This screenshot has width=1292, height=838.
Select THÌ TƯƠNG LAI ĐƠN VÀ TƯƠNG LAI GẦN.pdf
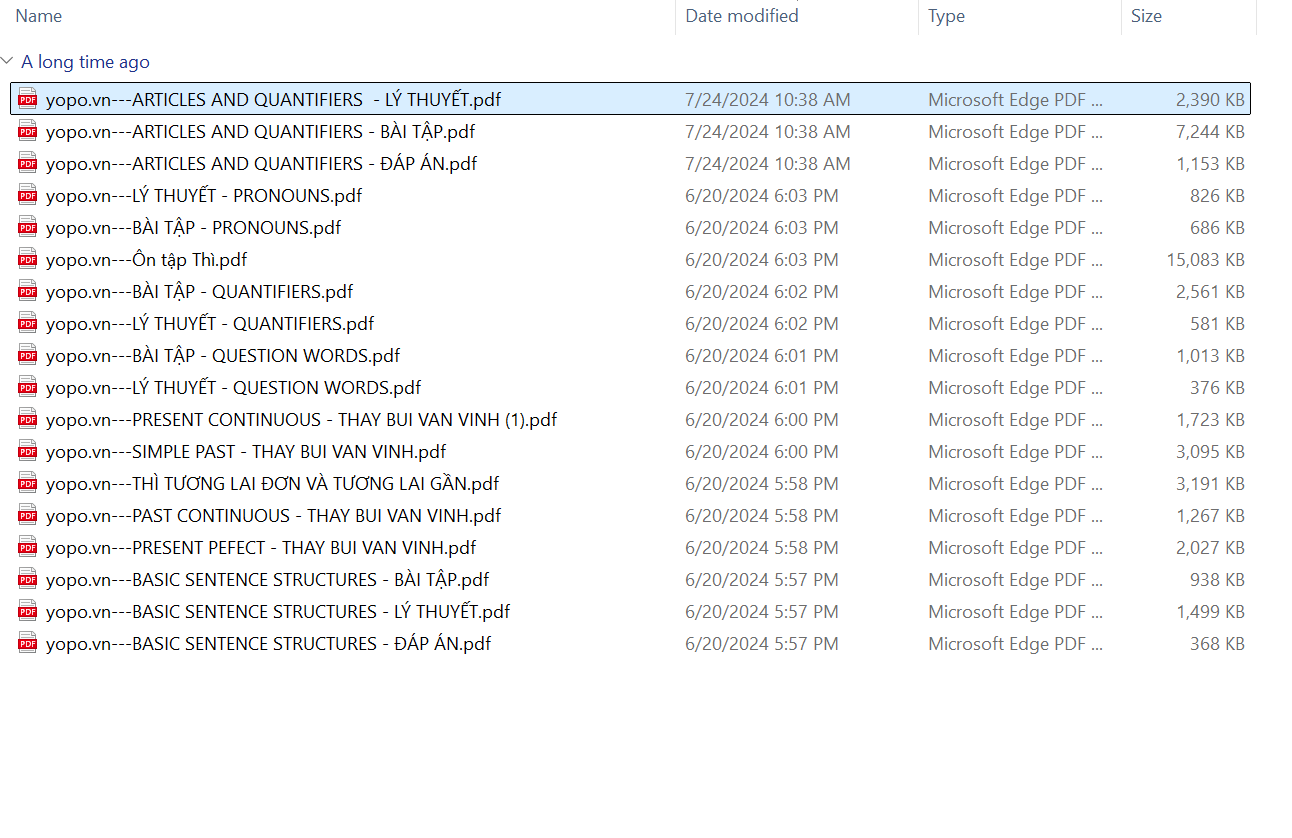[x=272, y=483]
